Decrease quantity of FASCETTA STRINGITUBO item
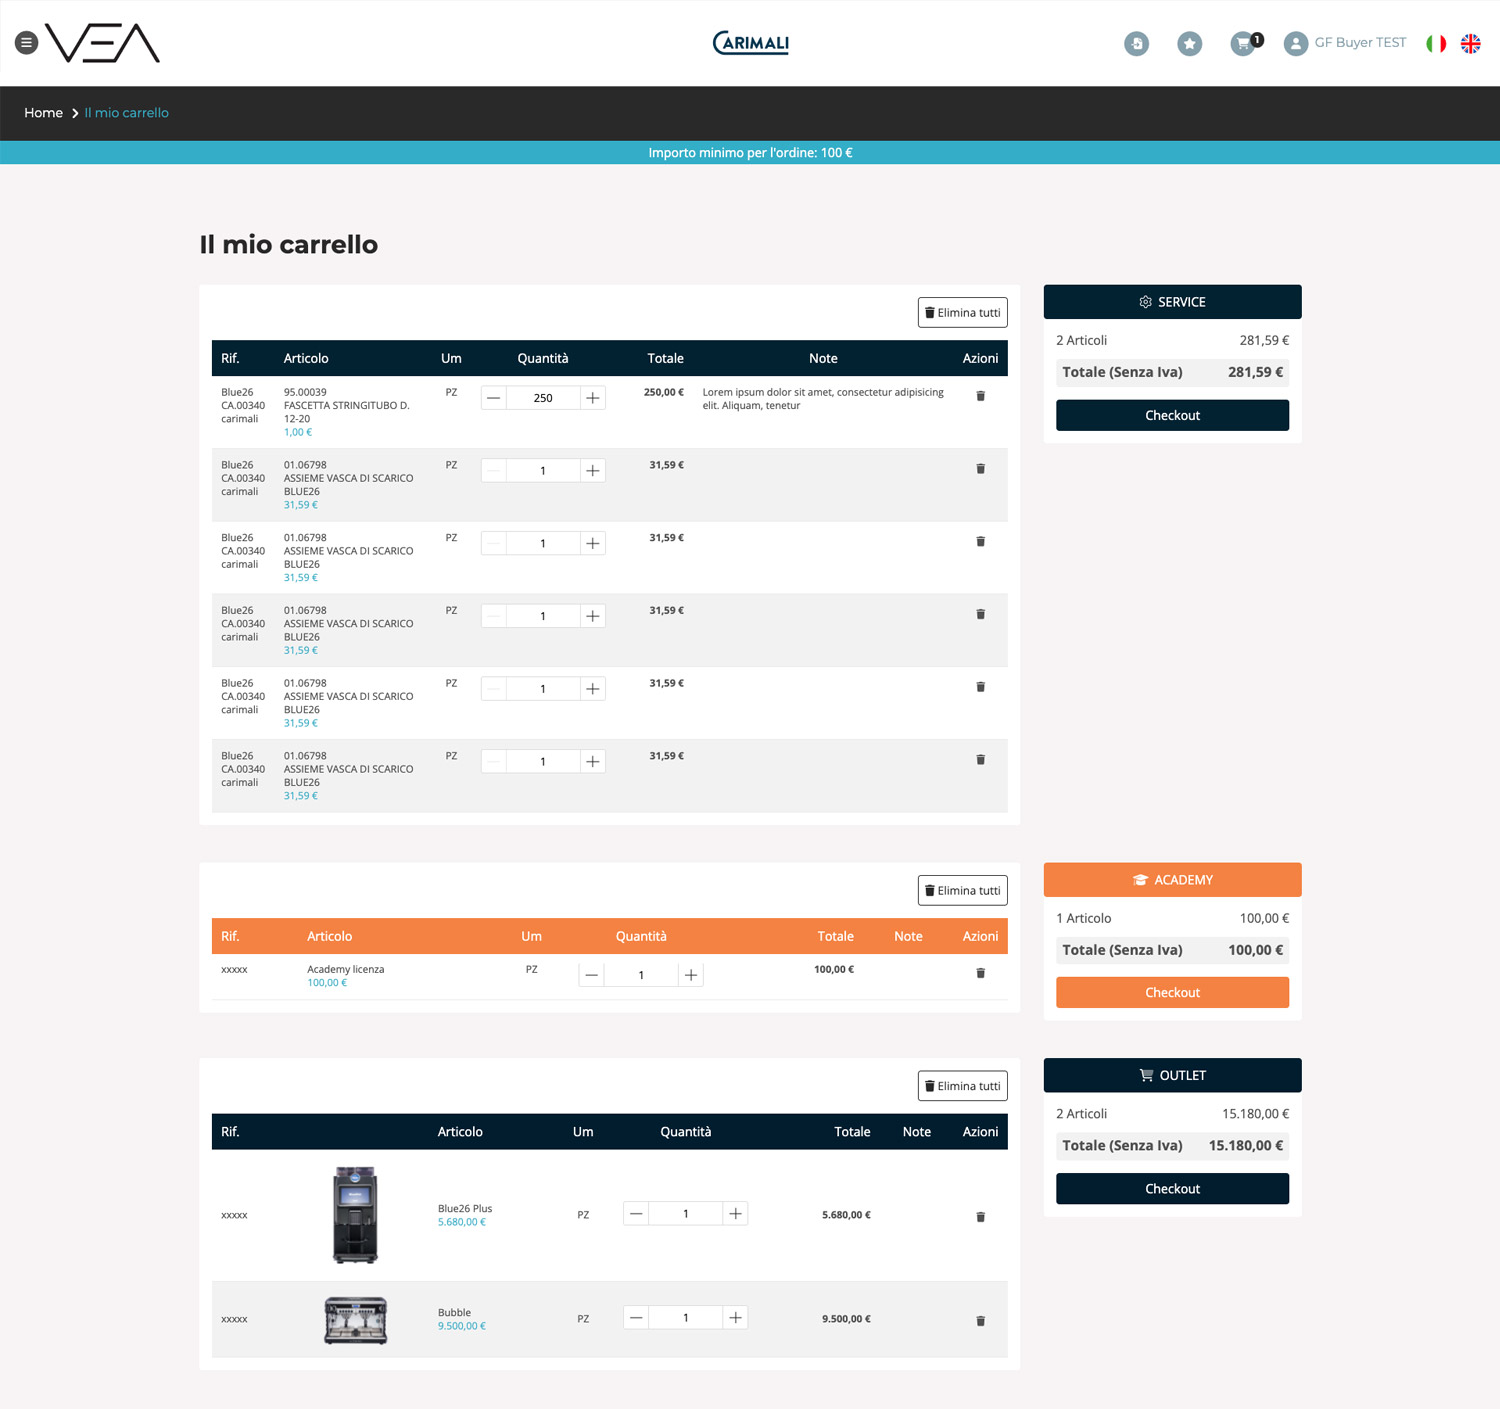This screenshot has width=1500, height=1409. 494,398
